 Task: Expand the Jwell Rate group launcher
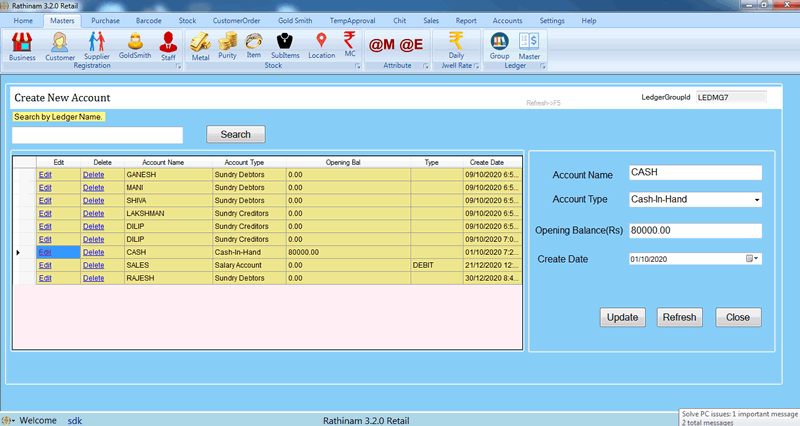click(476, 66)
